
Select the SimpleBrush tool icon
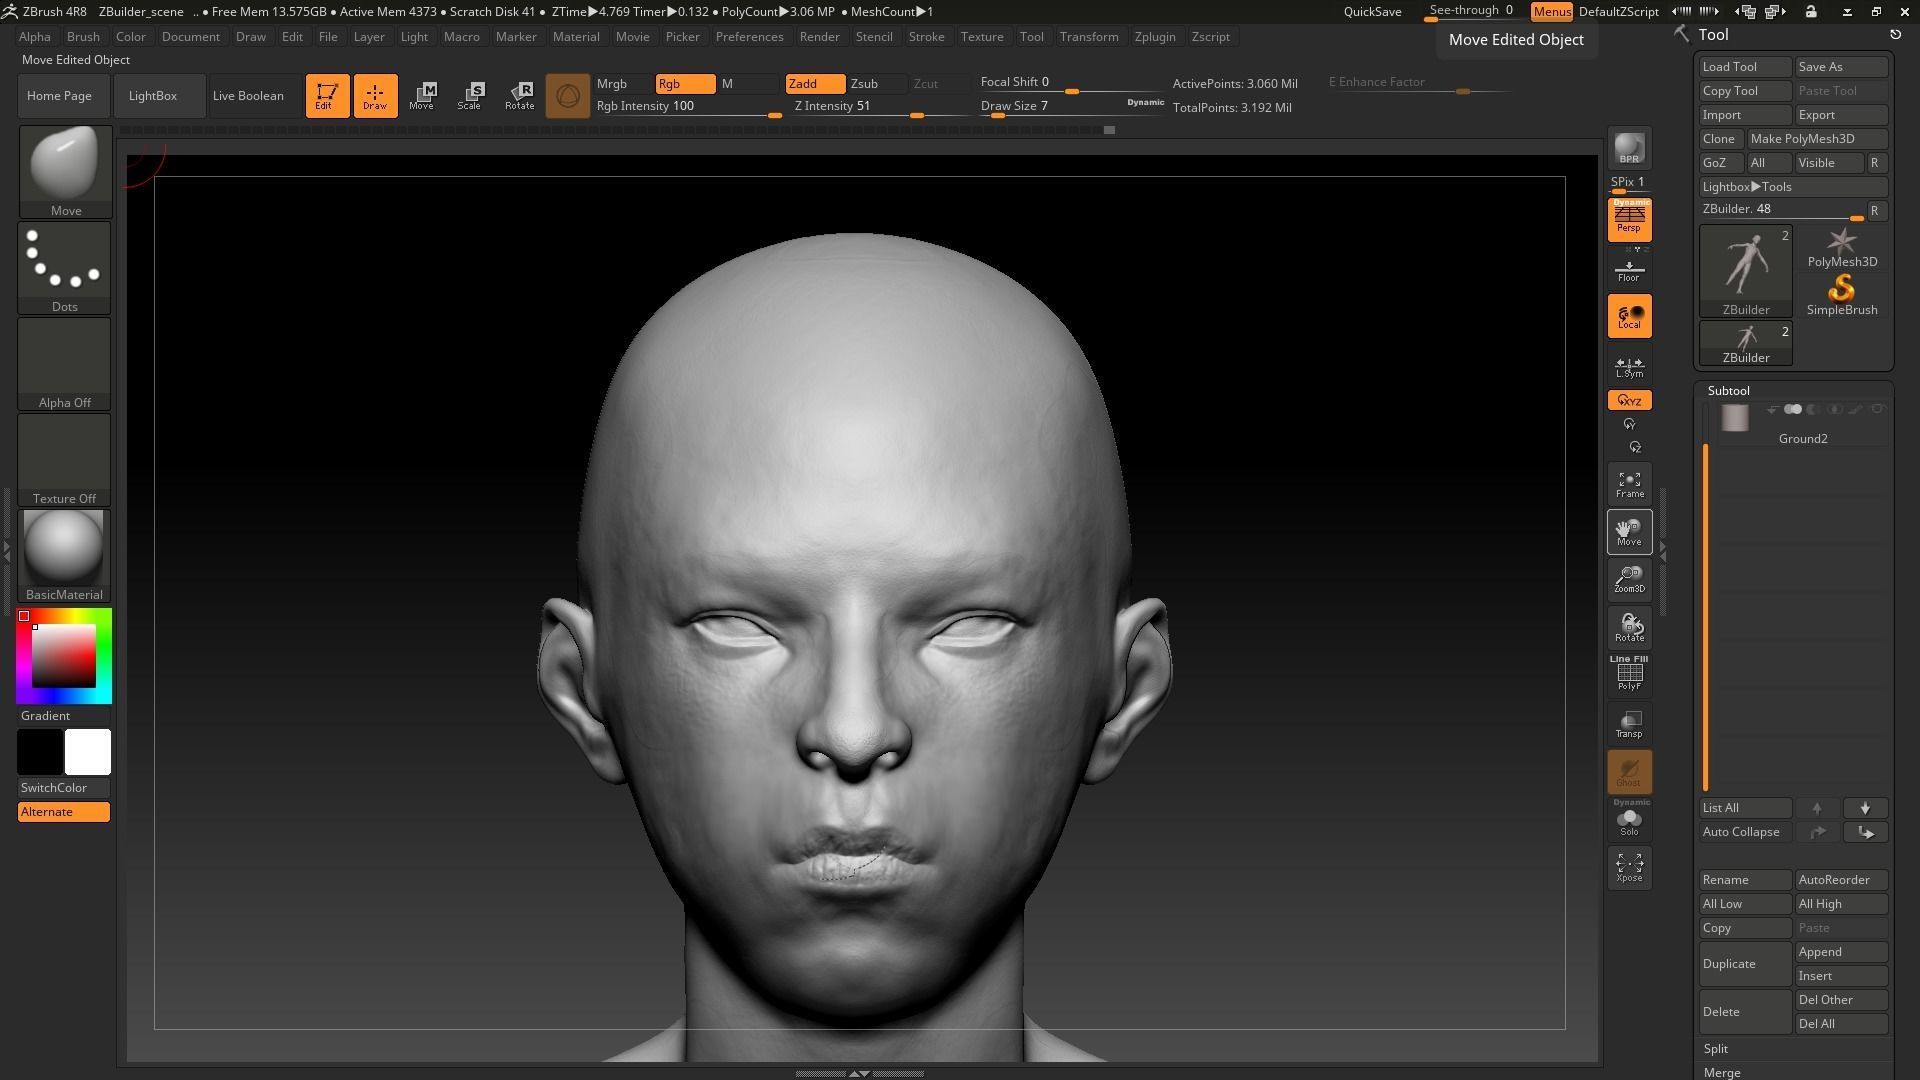(1841, 295)
